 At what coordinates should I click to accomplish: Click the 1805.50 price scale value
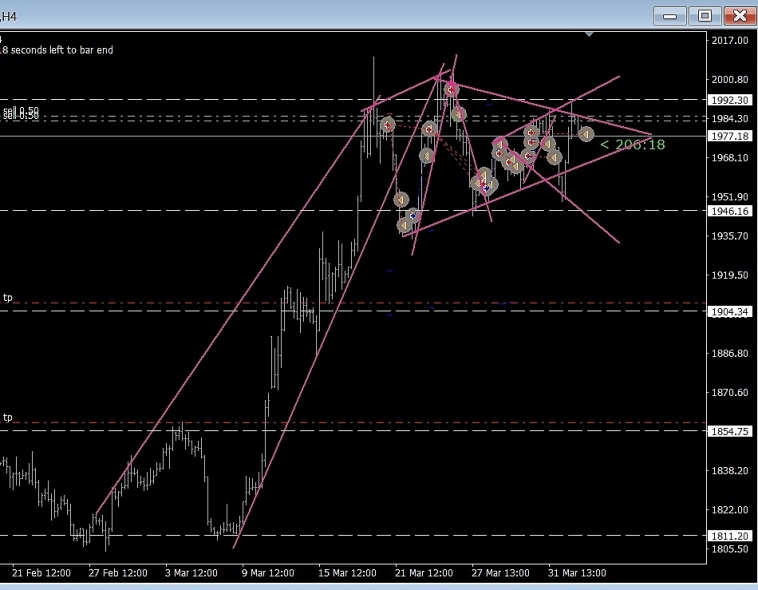pyautogui.click(x=730, y=549)
